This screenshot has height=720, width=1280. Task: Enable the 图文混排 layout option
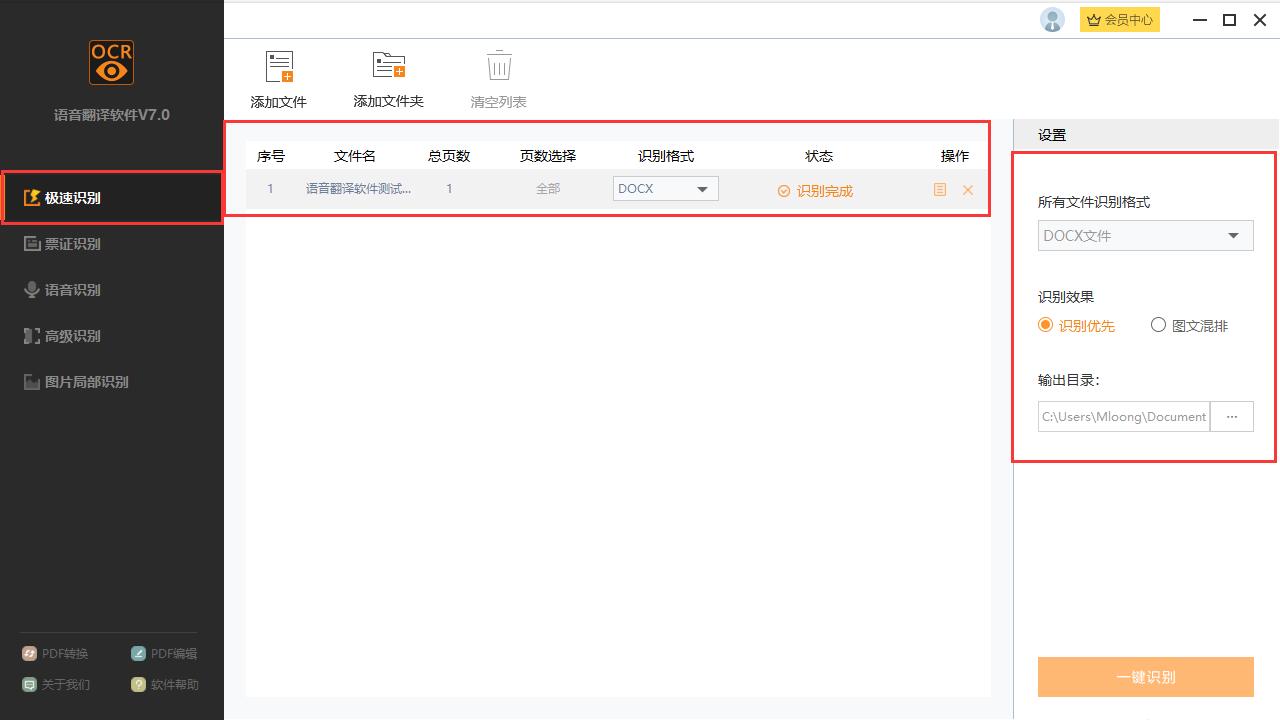[x=1158, y=325]
